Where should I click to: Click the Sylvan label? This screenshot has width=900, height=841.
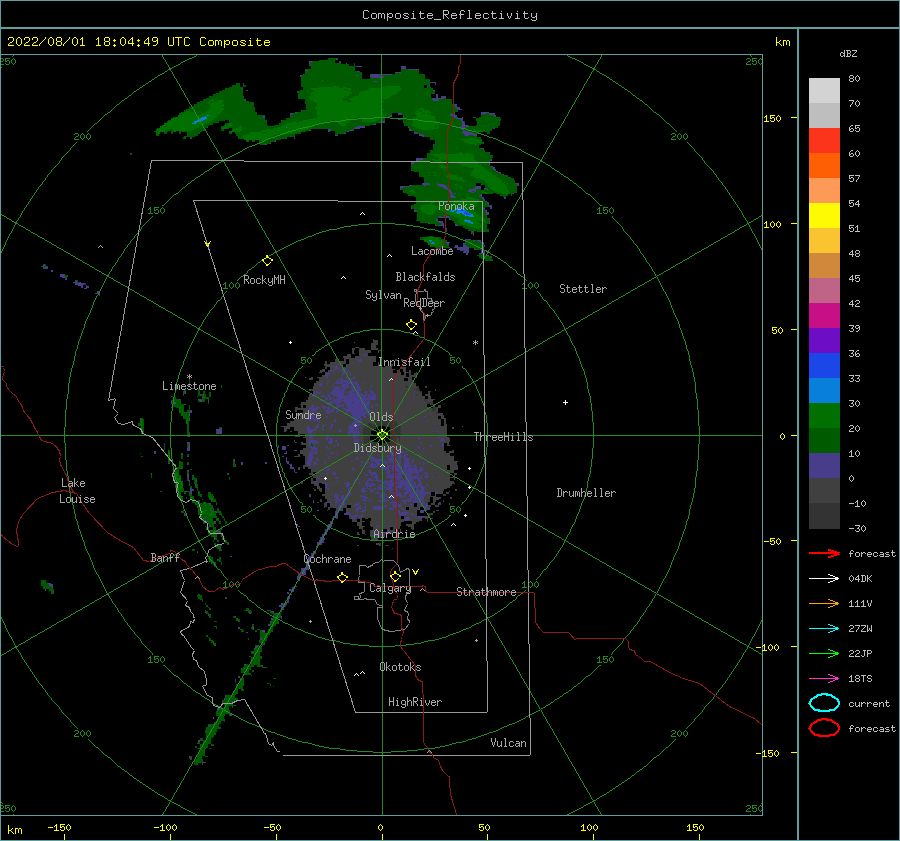tap(383, 295)
